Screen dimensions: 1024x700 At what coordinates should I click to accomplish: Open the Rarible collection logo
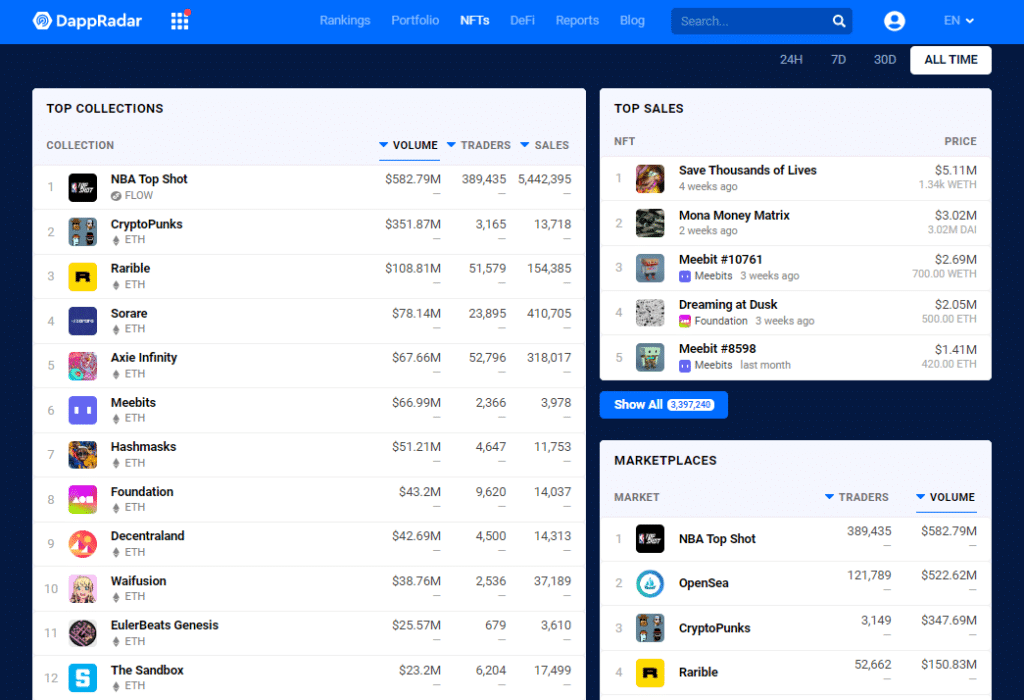83,276
